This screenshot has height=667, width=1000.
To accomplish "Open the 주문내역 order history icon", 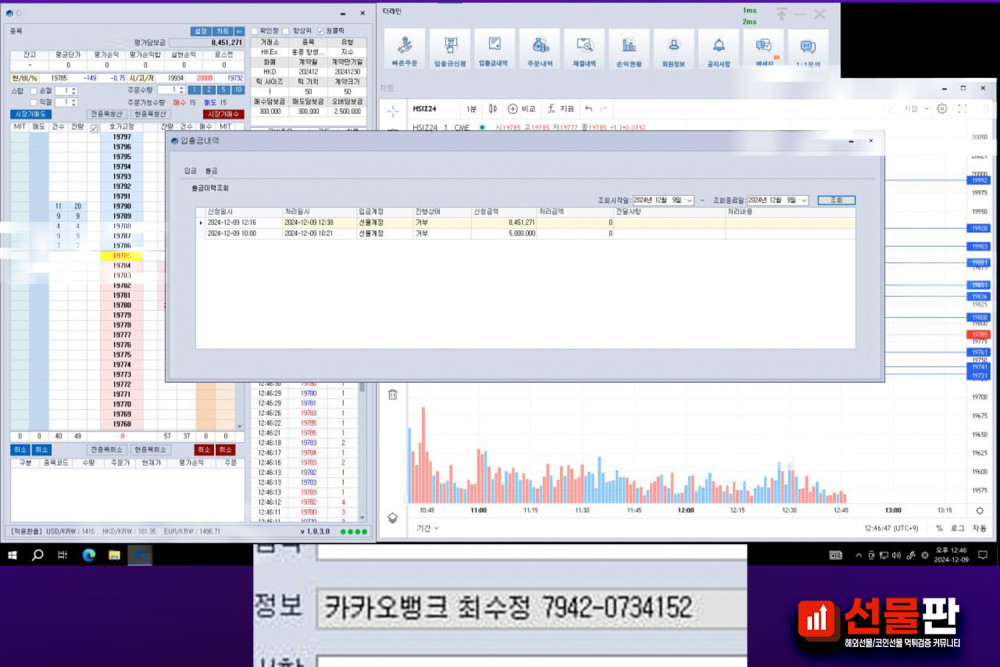I will click(539, 49).
